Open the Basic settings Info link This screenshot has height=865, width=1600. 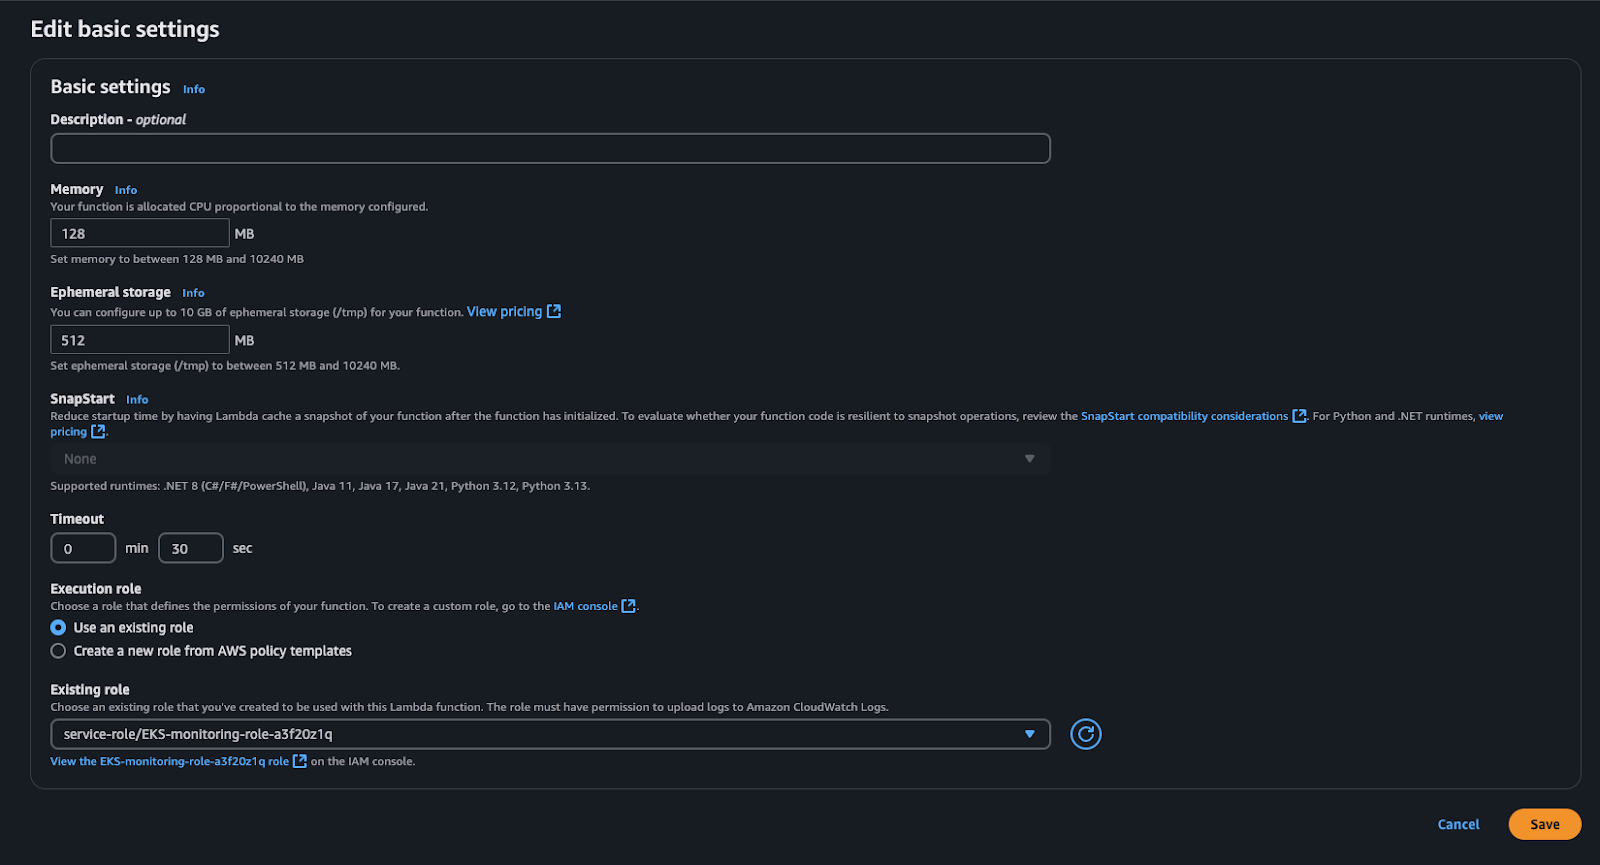(194, 89)
